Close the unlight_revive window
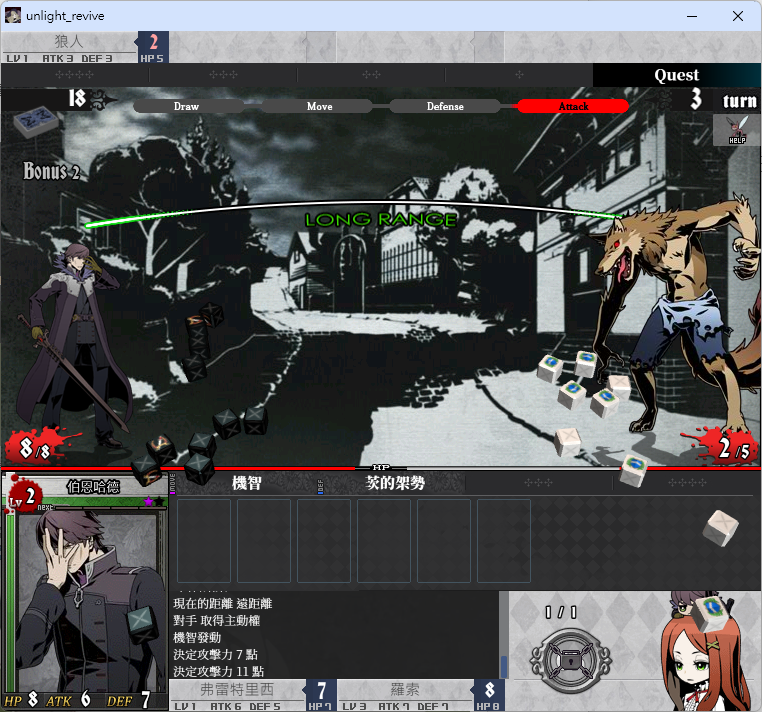This screenshot has width=762, height=712. pos(738,16)
